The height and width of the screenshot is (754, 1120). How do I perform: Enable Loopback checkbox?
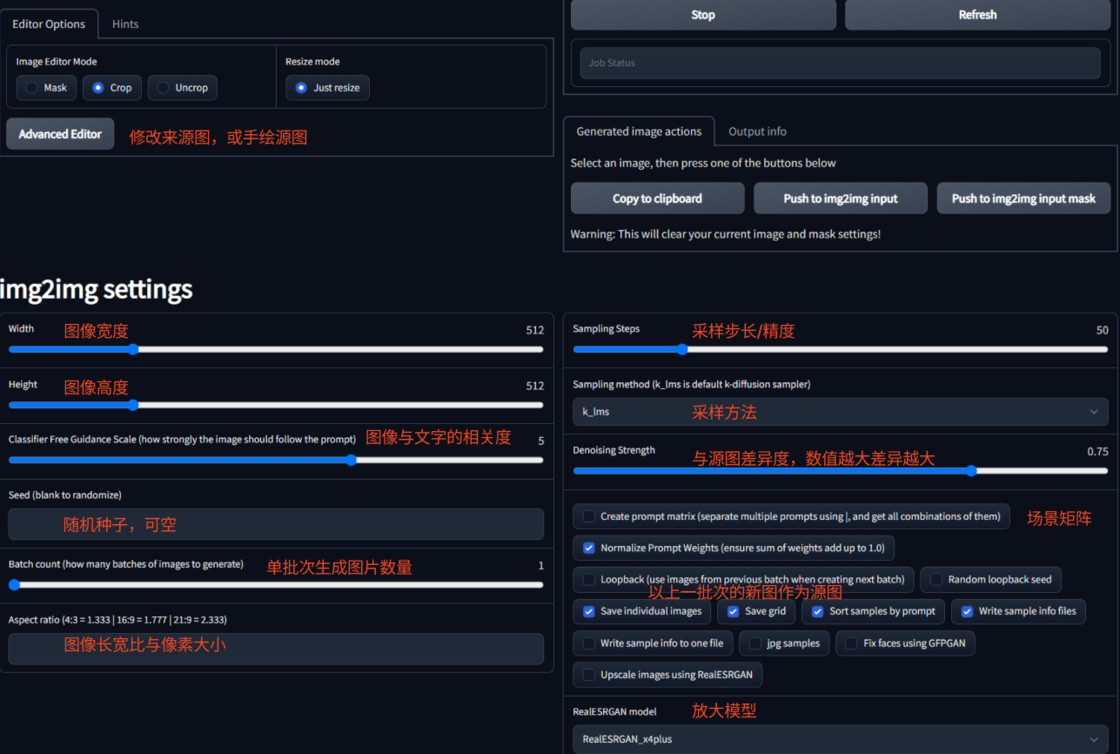pos(590,579)
